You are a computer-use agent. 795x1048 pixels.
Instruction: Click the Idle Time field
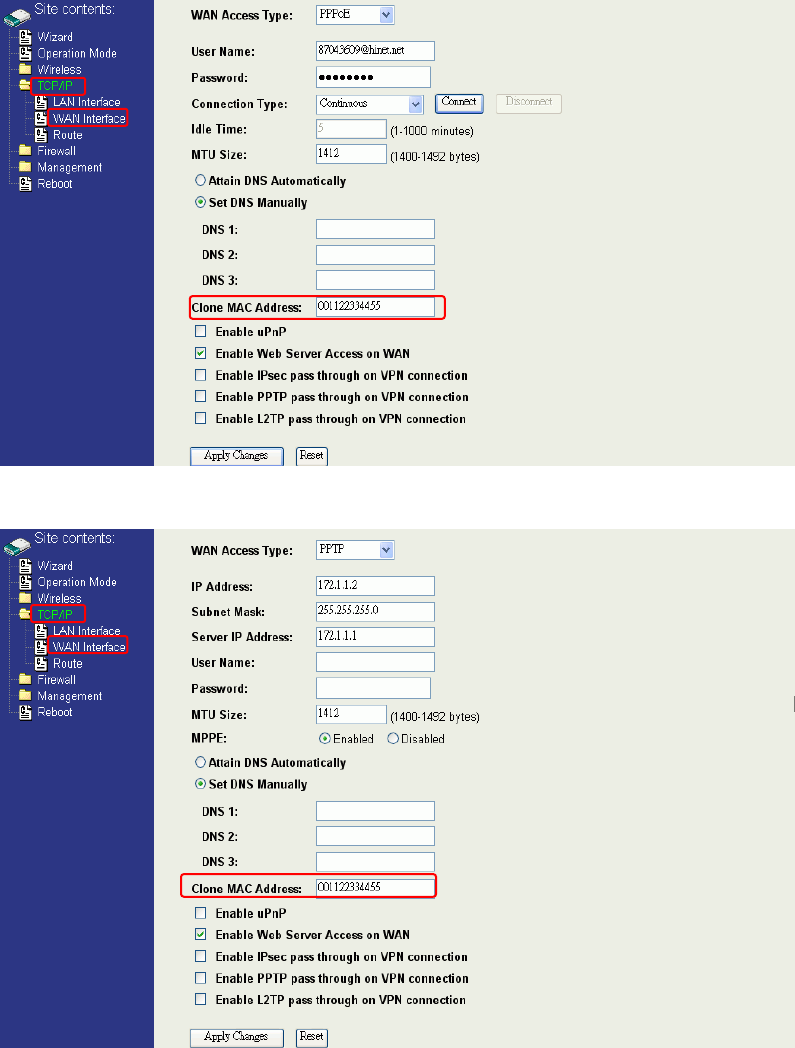tap(351, 129)
